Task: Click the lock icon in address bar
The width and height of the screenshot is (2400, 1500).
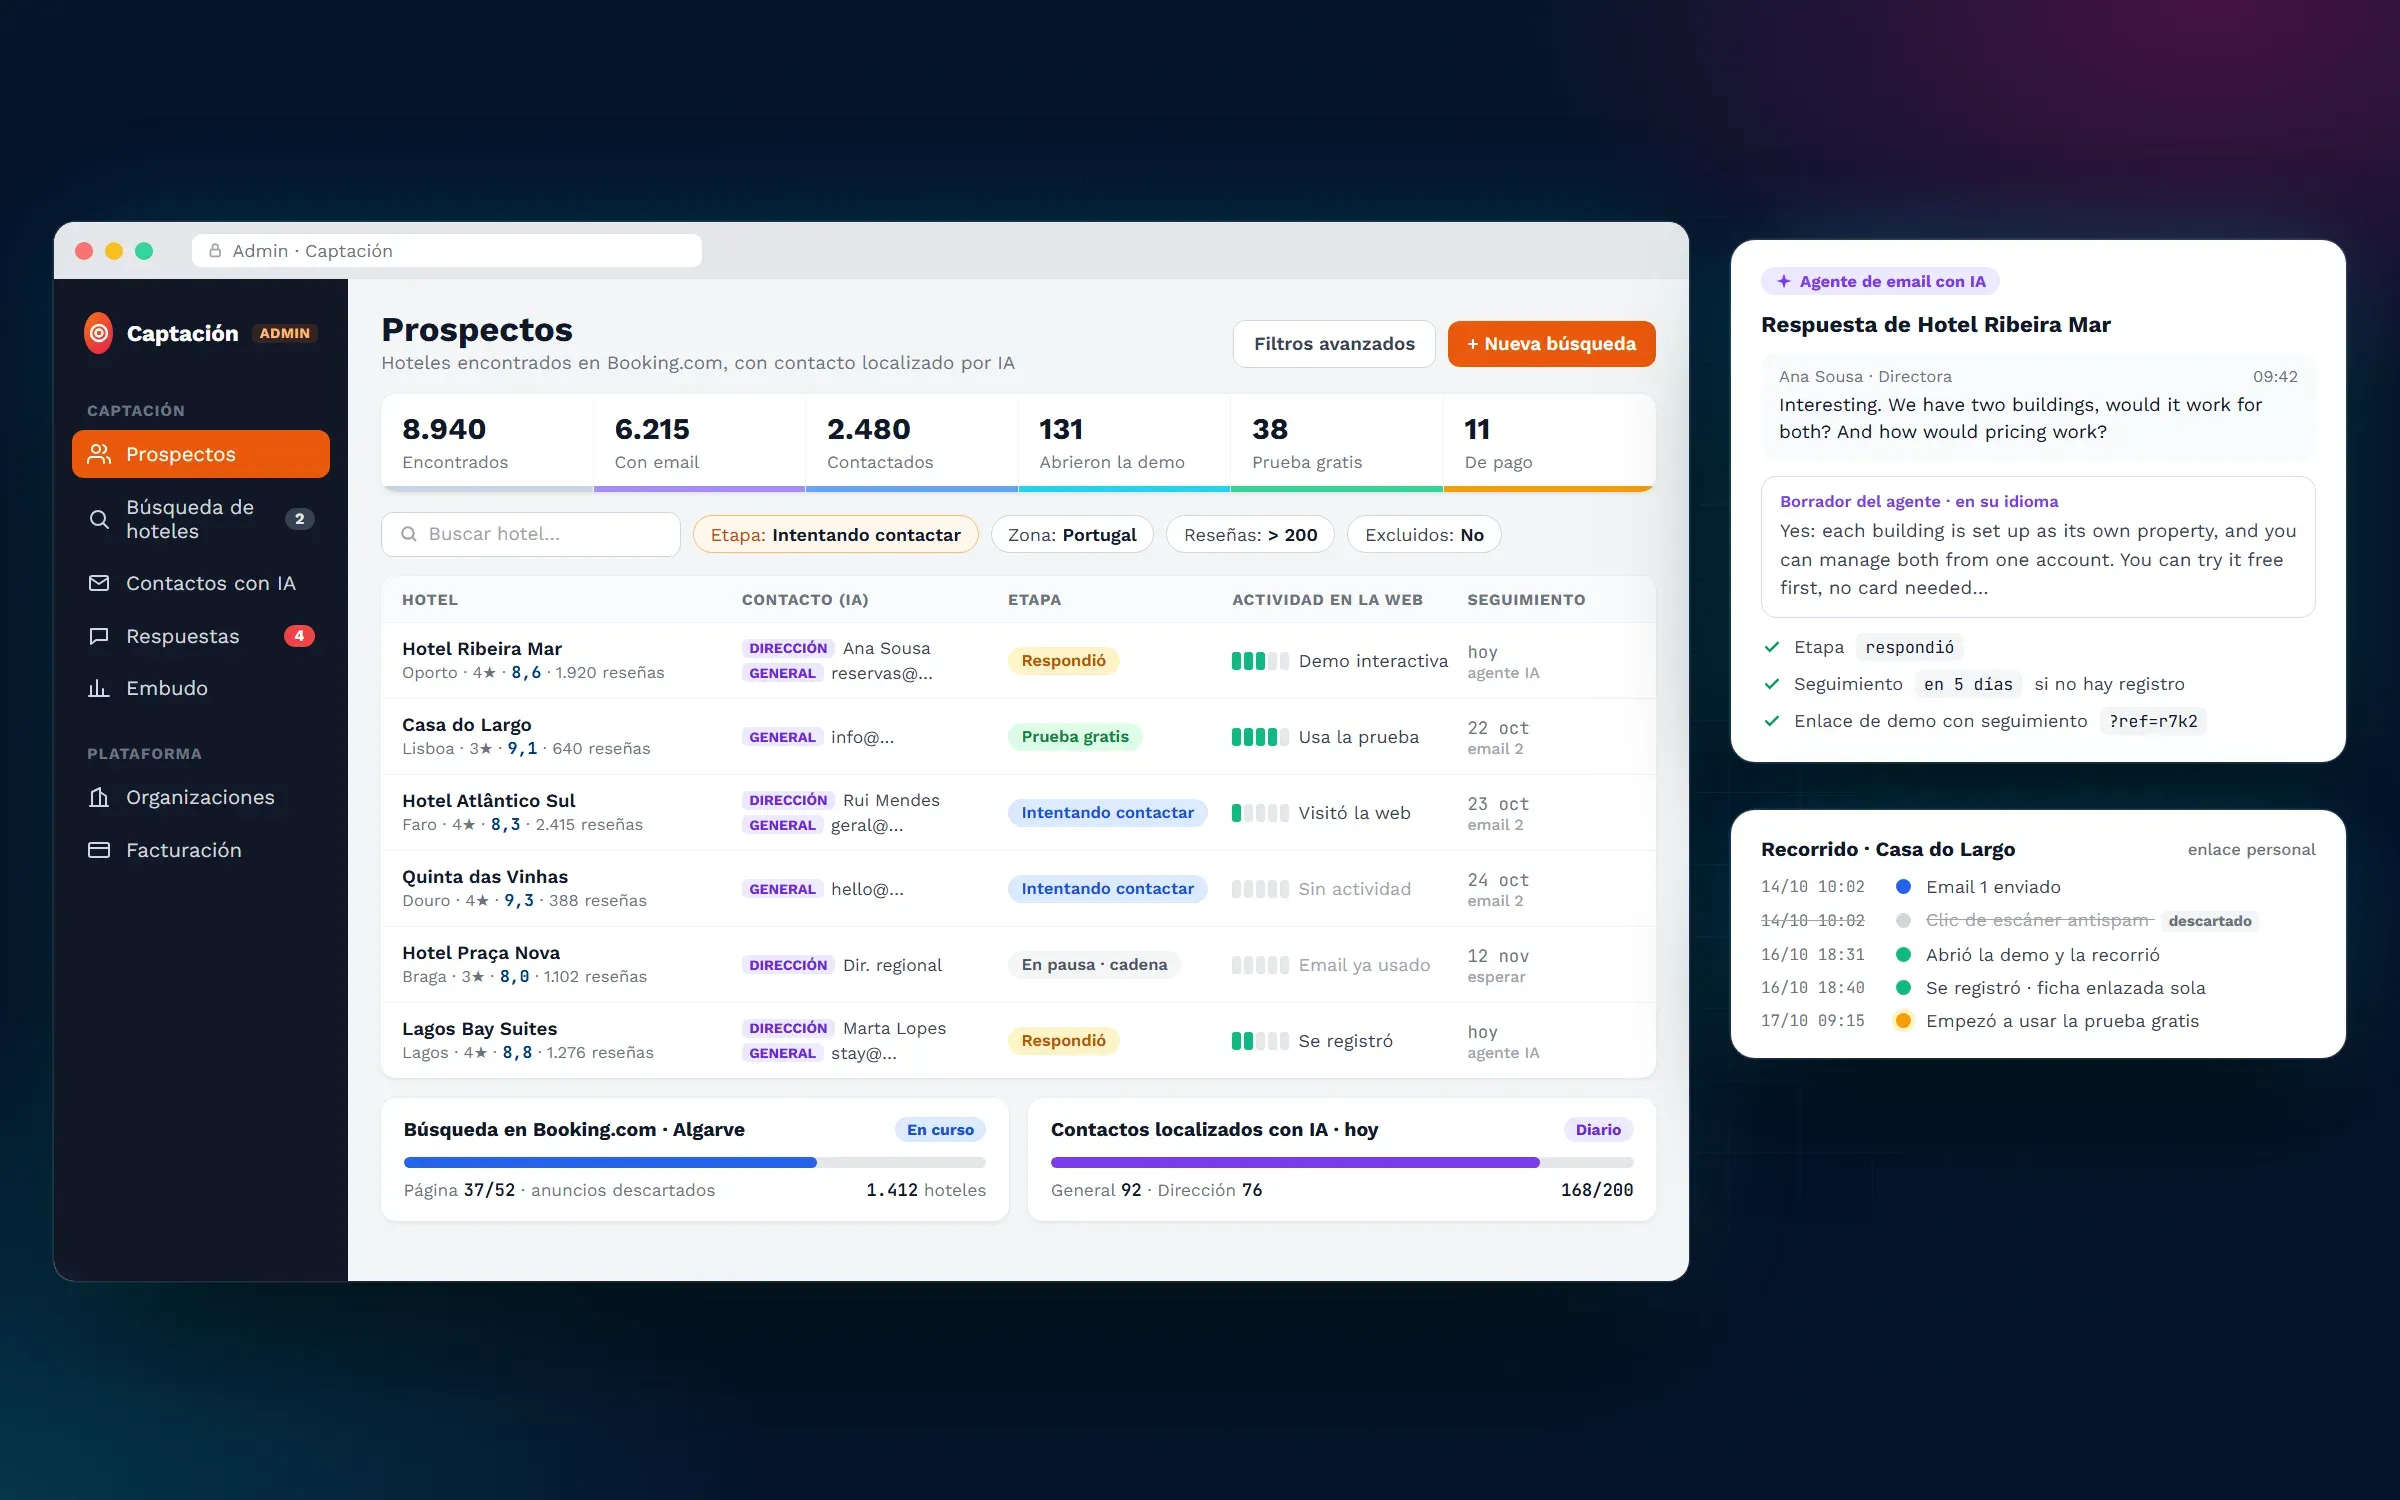Action: (215, 251)
